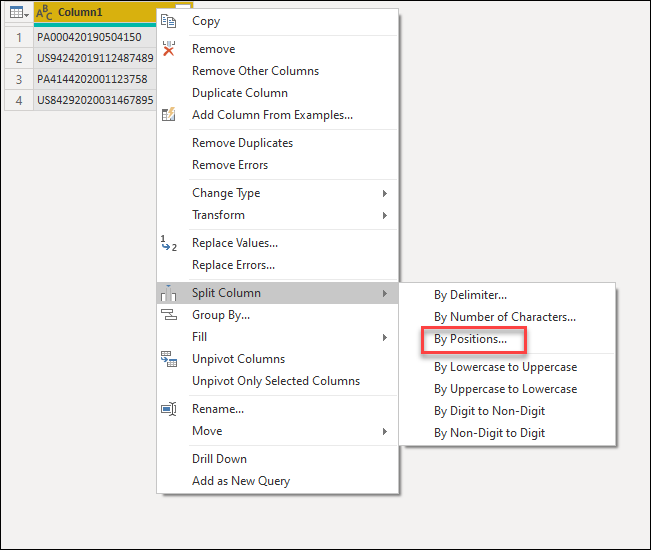Select cell containing PA000420190504150

[x=95, y=37]
